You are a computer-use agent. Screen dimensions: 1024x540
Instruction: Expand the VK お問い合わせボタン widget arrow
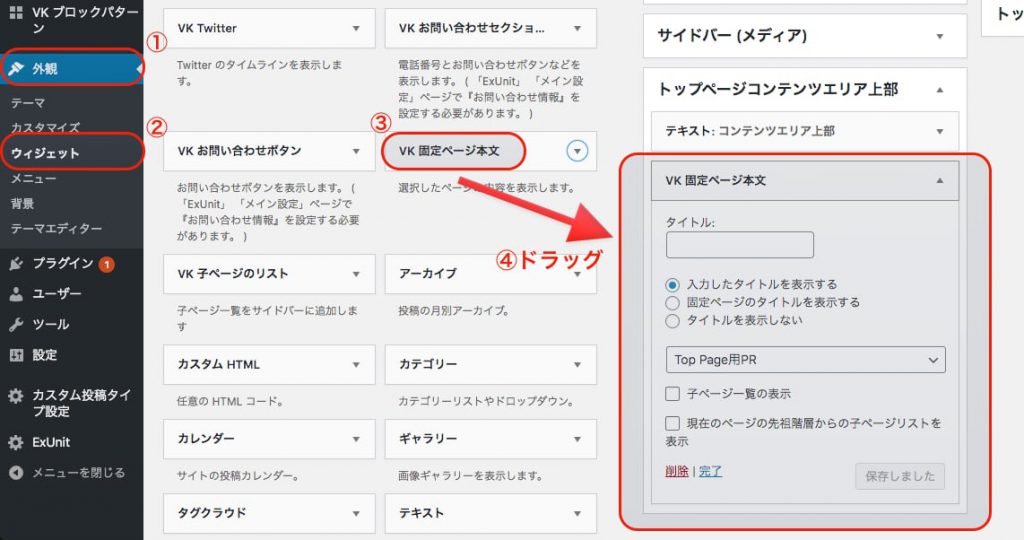pos(356,151)
